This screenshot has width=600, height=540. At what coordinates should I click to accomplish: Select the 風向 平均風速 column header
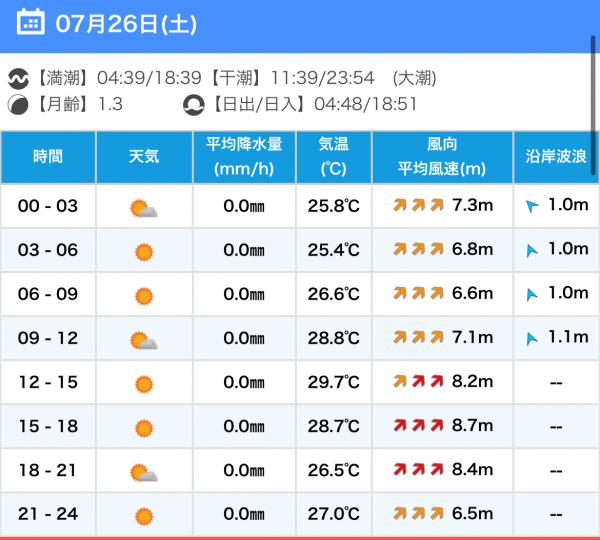[x=442, y=157]
